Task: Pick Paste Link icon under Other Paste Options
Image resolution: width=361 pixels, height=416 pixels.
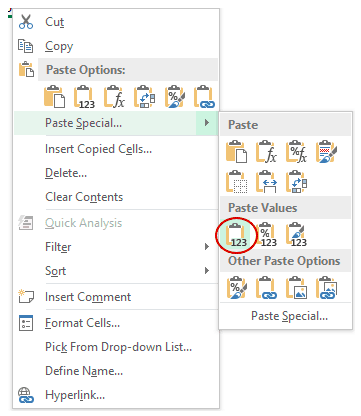Action: (x=266, y=287)
